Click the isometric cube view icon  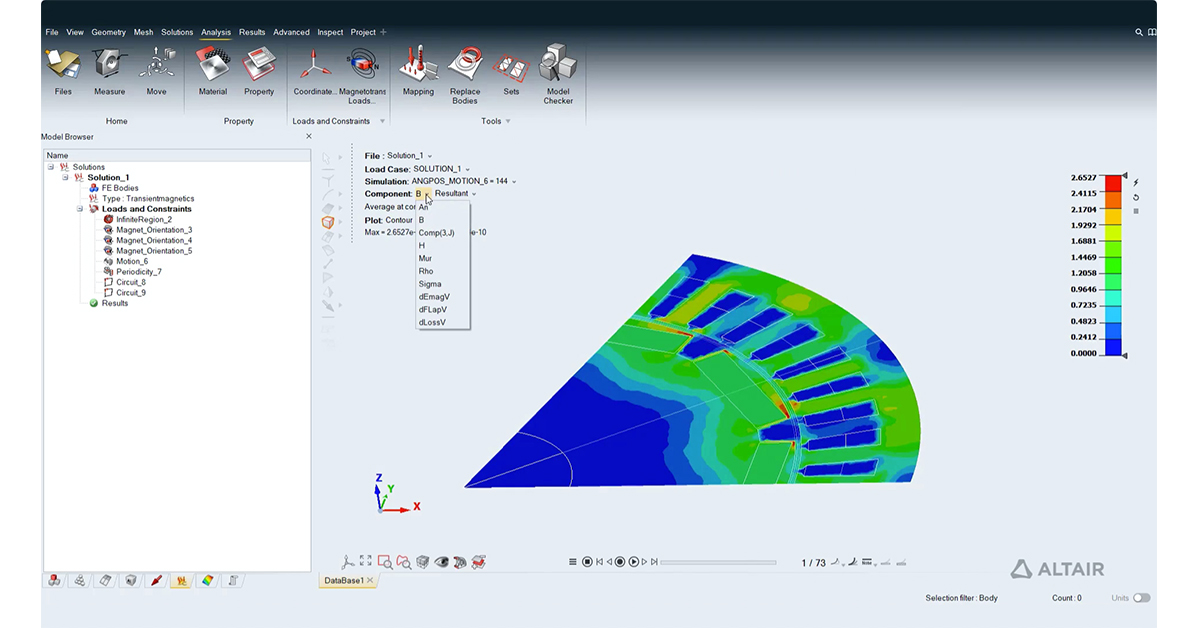click(x=423, y=562)
